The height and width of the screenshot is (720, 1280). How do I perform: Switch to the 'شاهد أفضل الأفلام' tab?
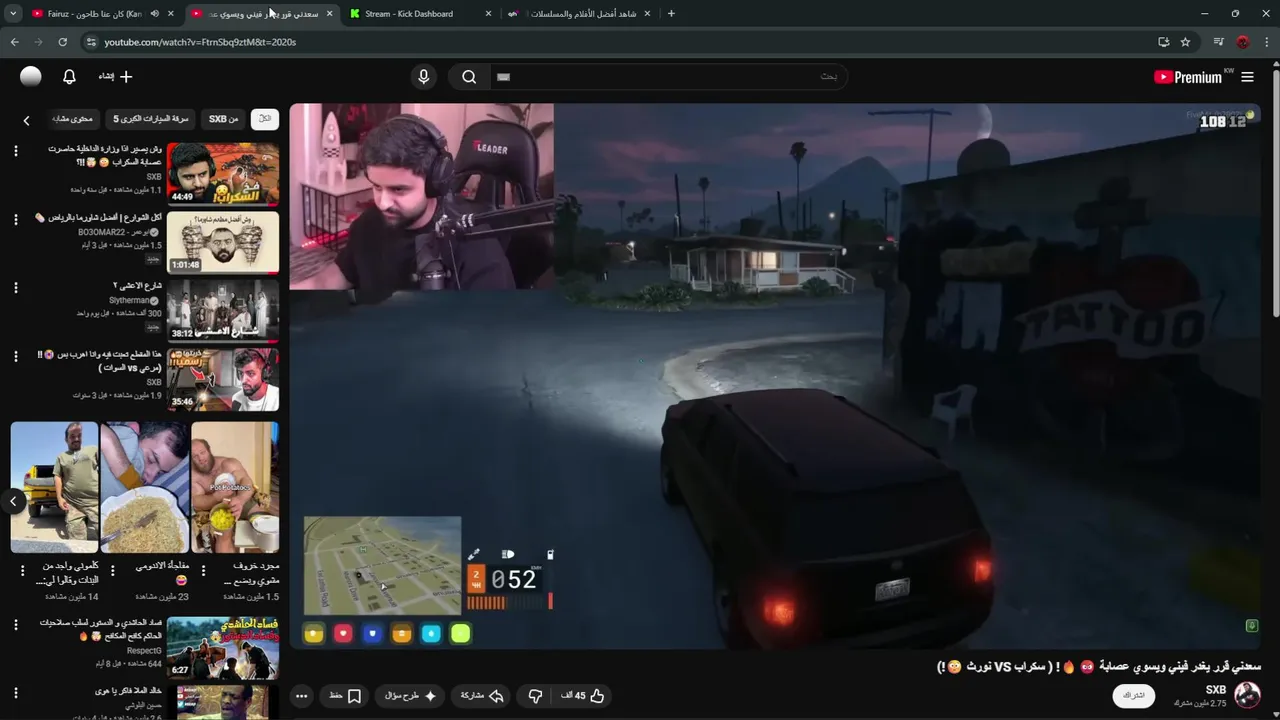(583, 14)
